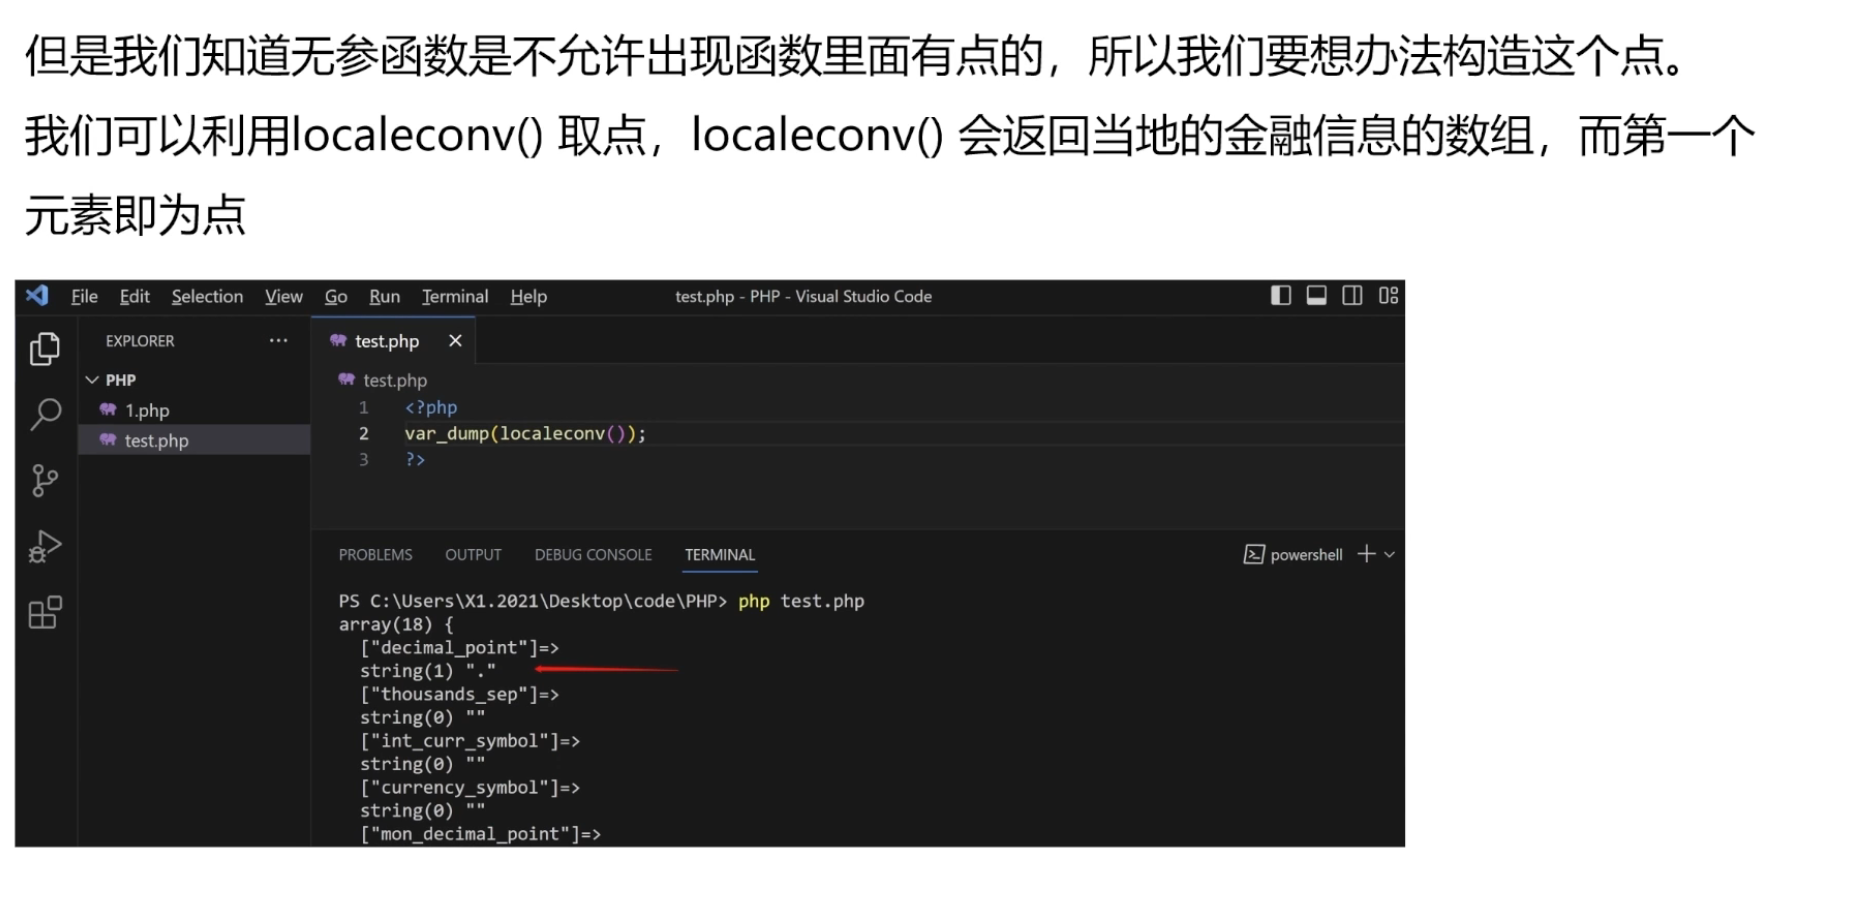Open Explorer more actions ellipsis
1858x916 pixels.
[x=278, y=341]
